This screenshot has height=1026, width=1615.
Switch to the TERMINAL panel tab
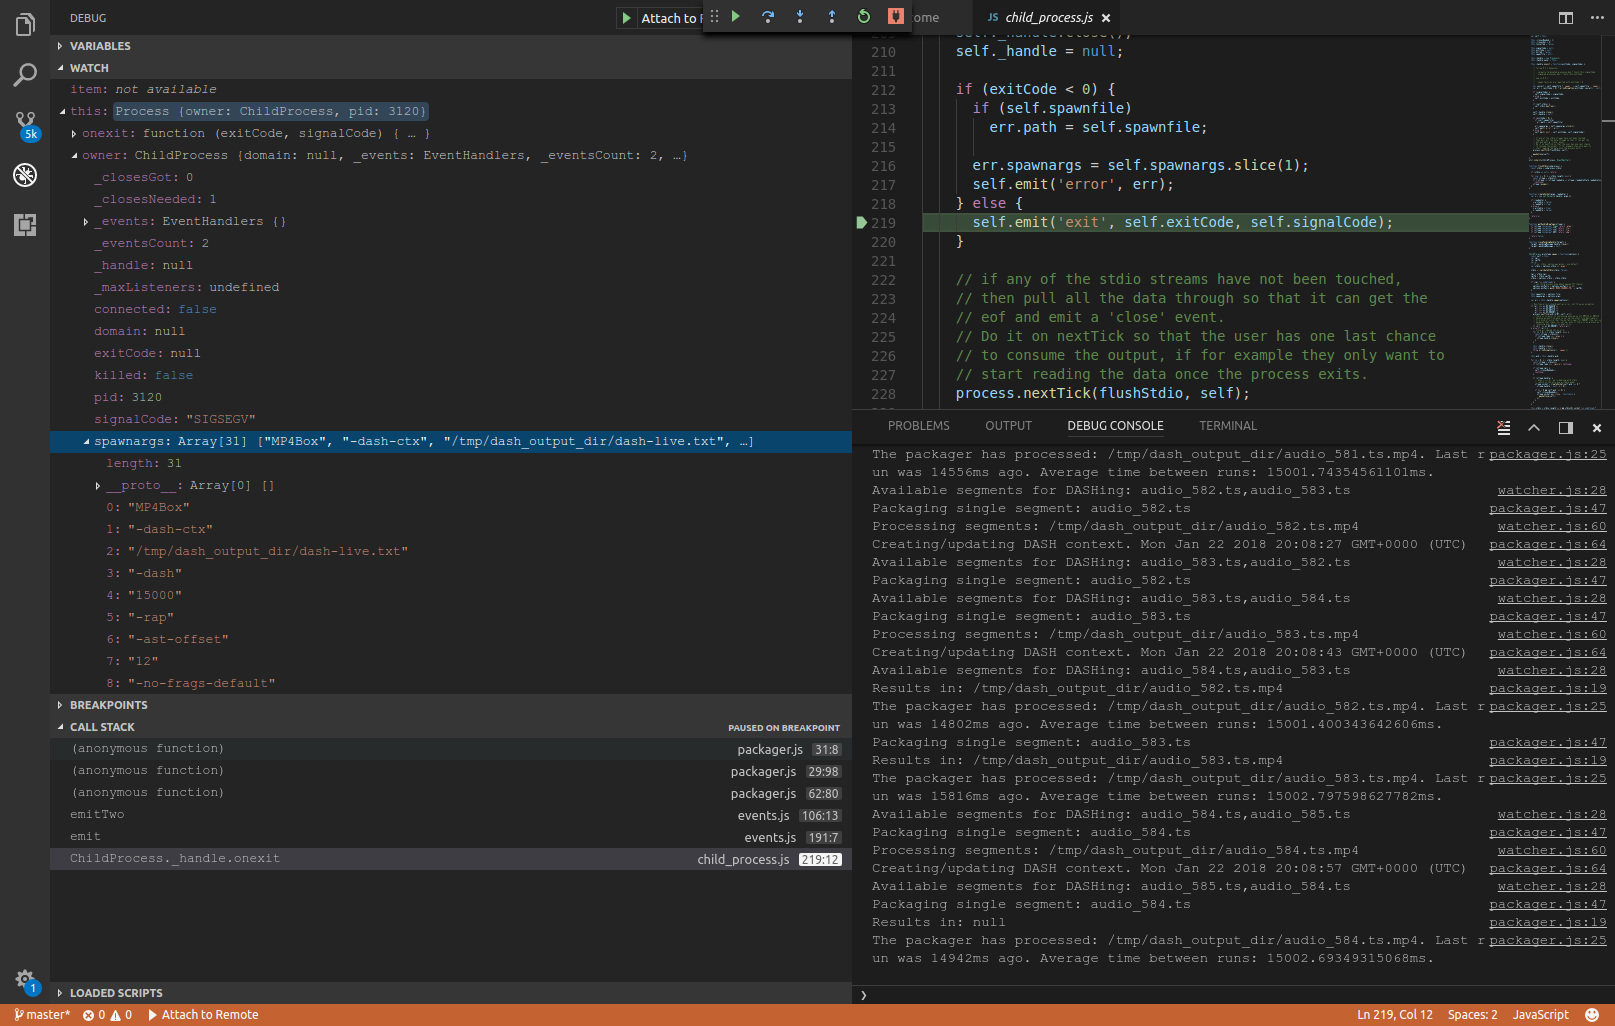(x=1228, y=426)
